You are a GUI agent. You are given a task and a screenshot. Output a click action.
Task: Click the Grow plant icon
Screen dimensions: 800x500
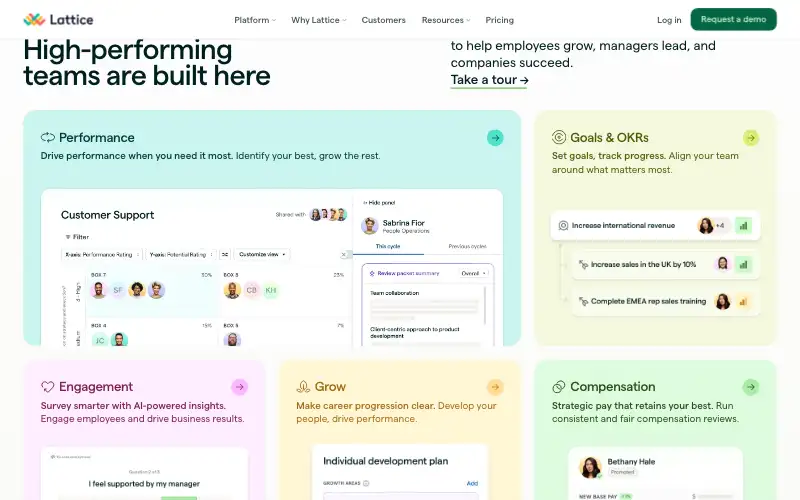303,387
